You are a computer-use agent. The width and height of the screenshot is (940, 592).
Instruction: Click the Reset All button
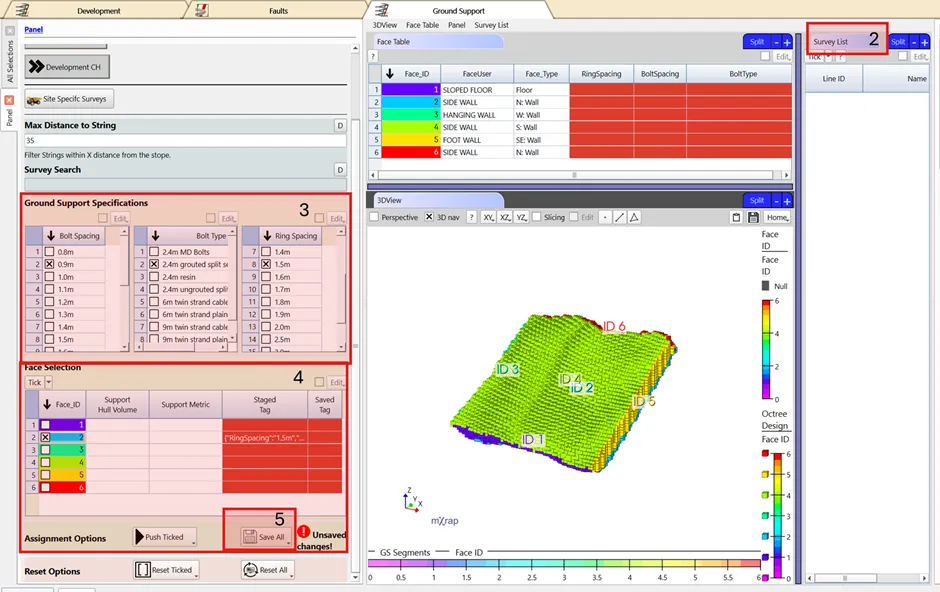(x=267, y=570)
